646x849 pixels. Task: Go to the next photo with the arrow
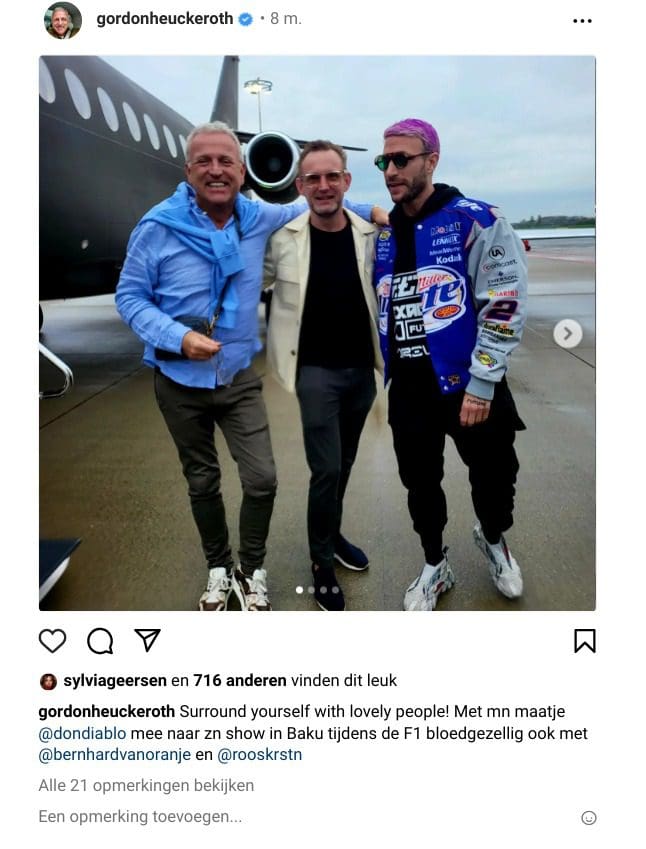pyautogui.click(x=567, y=334)
